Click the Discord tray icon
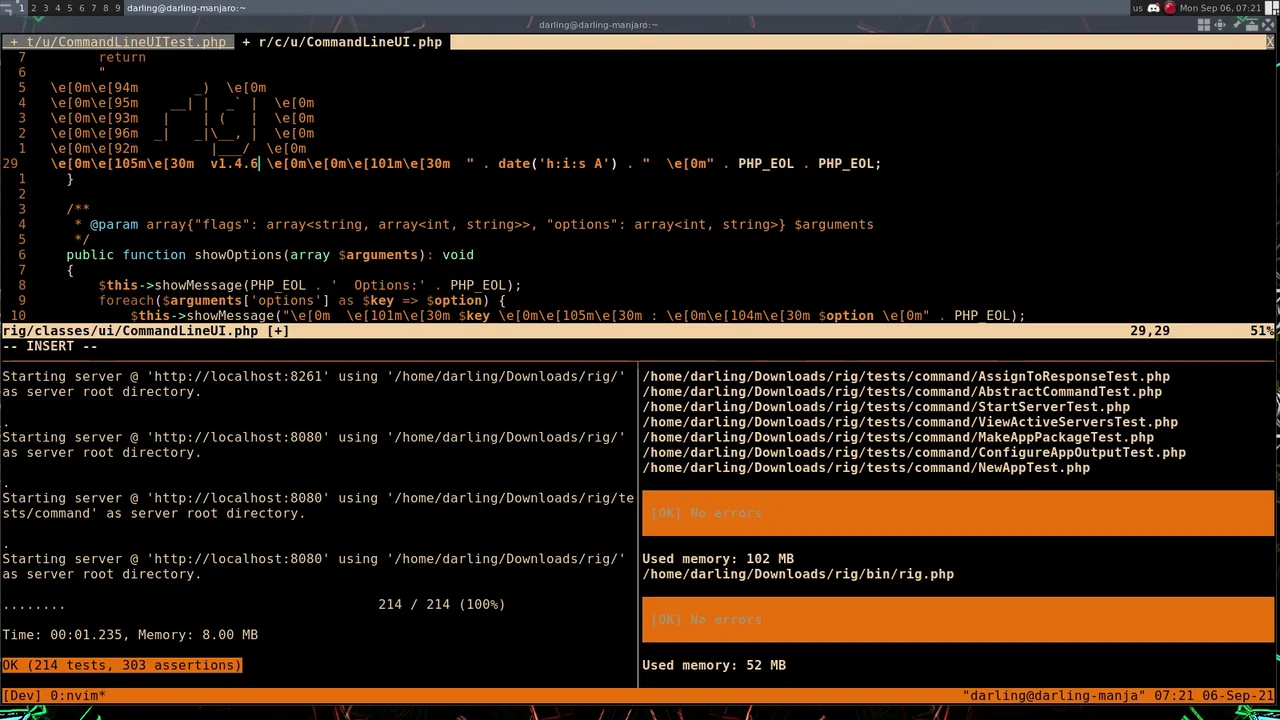This screenshot has height=720, width=1280. pos(1153,8)
